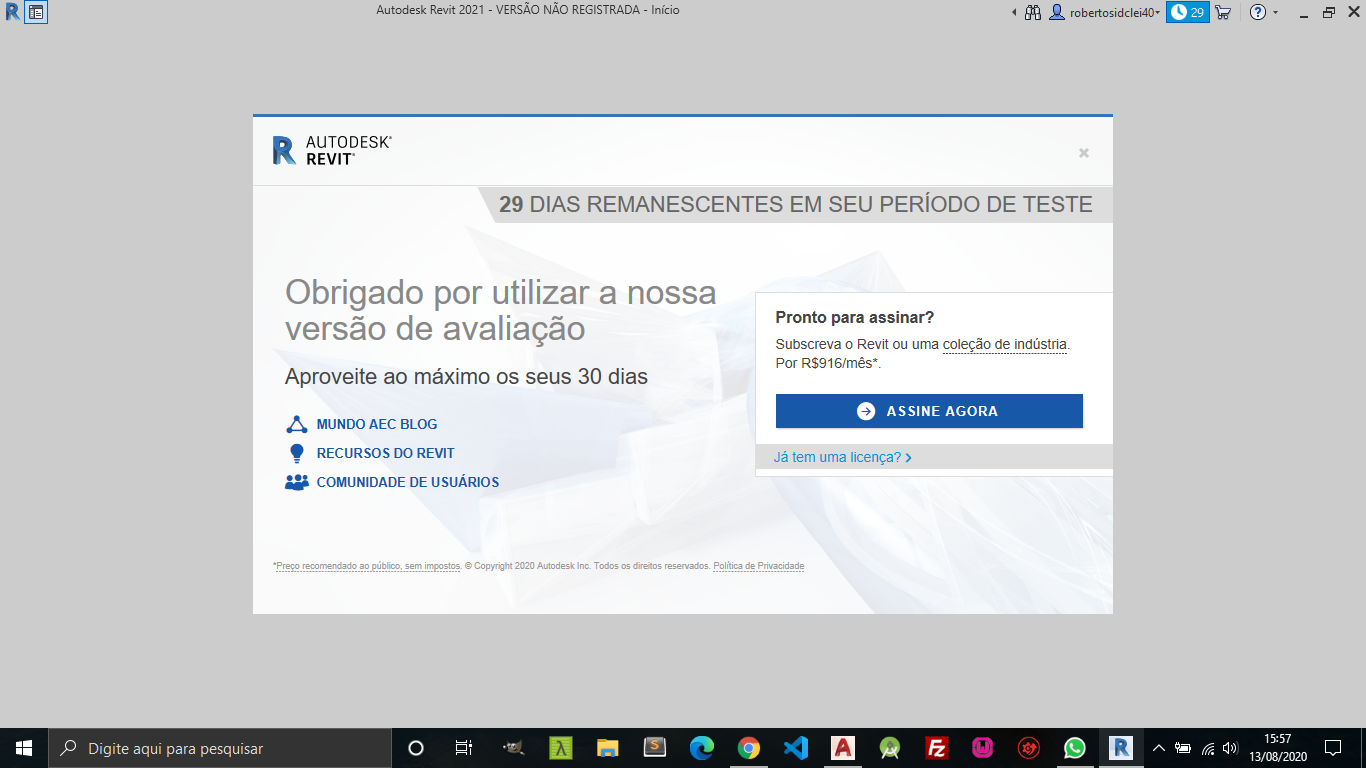Open File Explorer from the taskbar
The height and width of the screenshot is (768, 1366).
(608, 748)
